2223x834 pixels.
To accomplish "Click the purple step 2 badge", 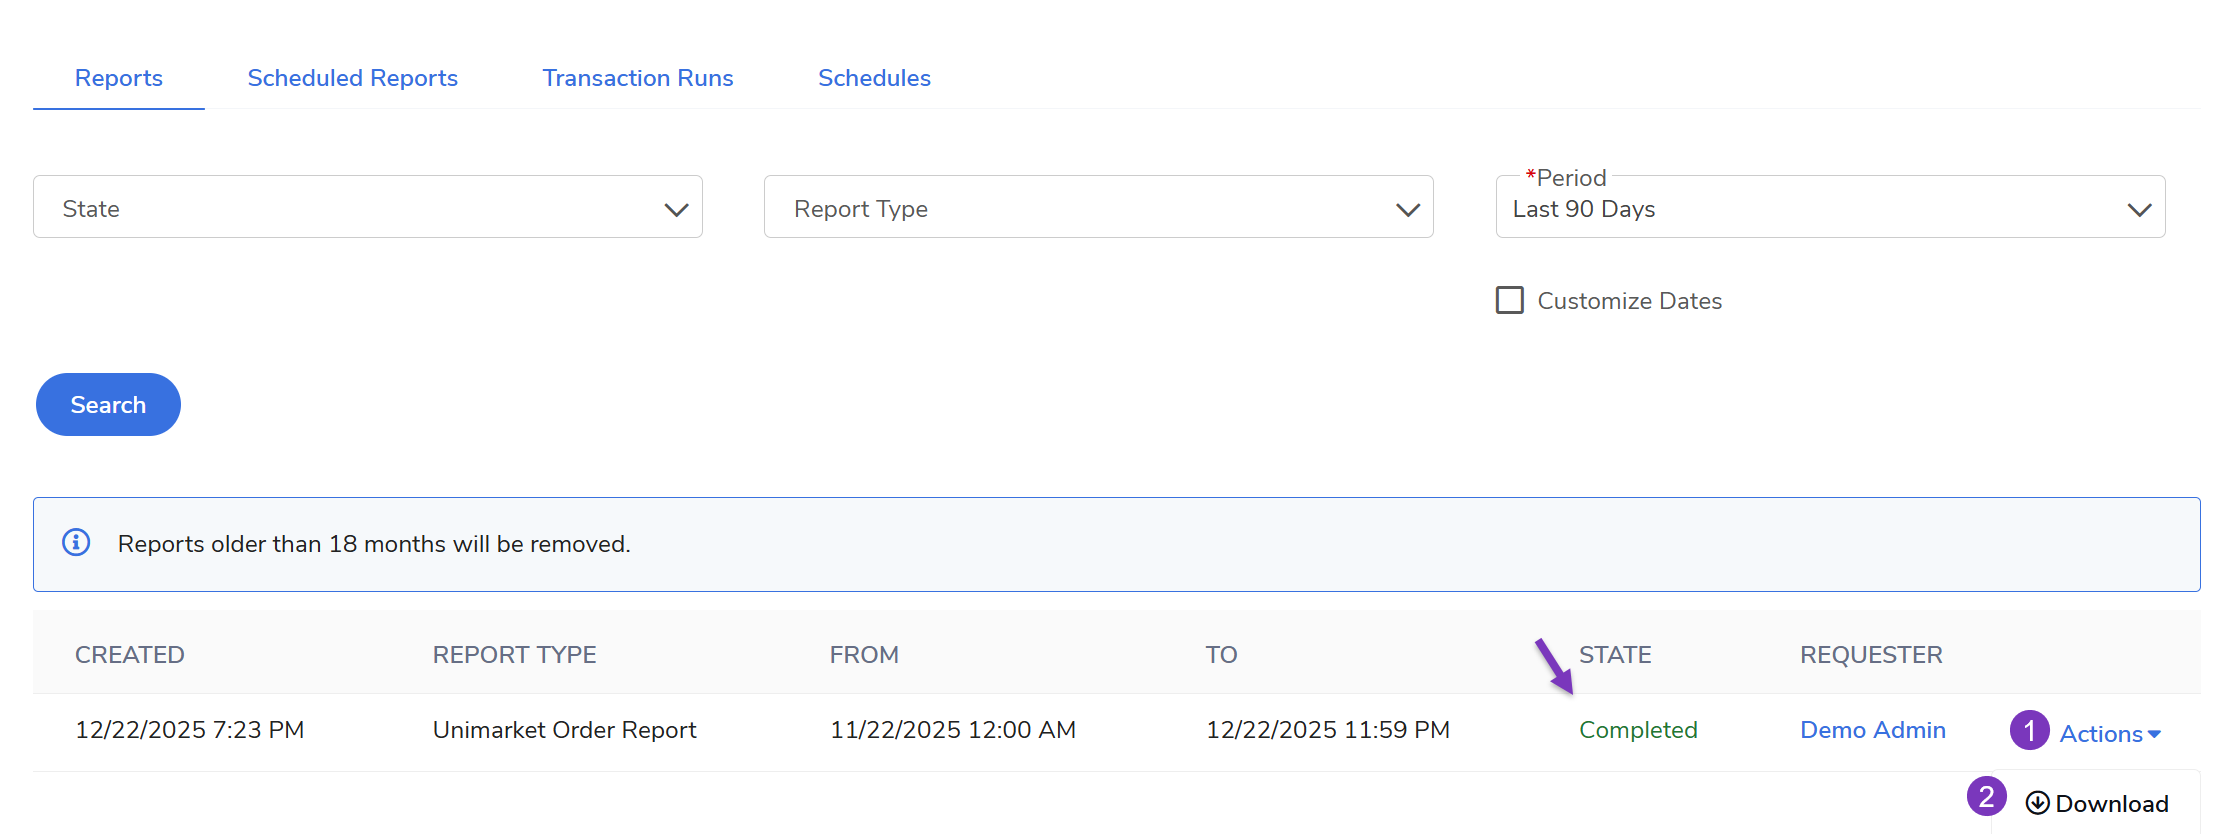I will point(1986,797).
